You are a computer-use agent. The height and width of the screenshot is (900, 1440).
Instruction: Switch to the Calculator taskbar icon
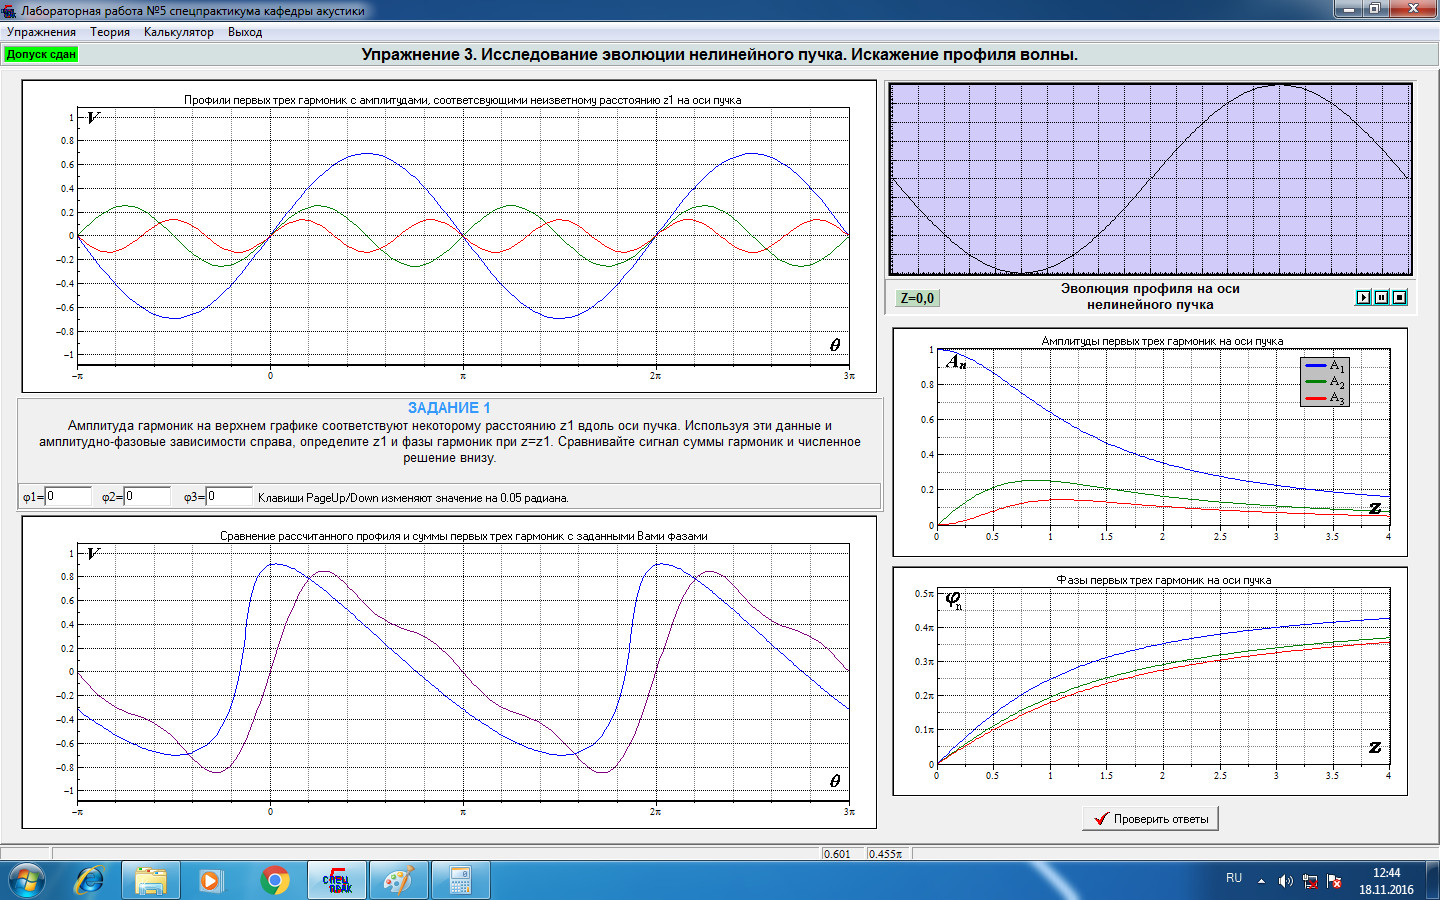[x=460, y=880]
